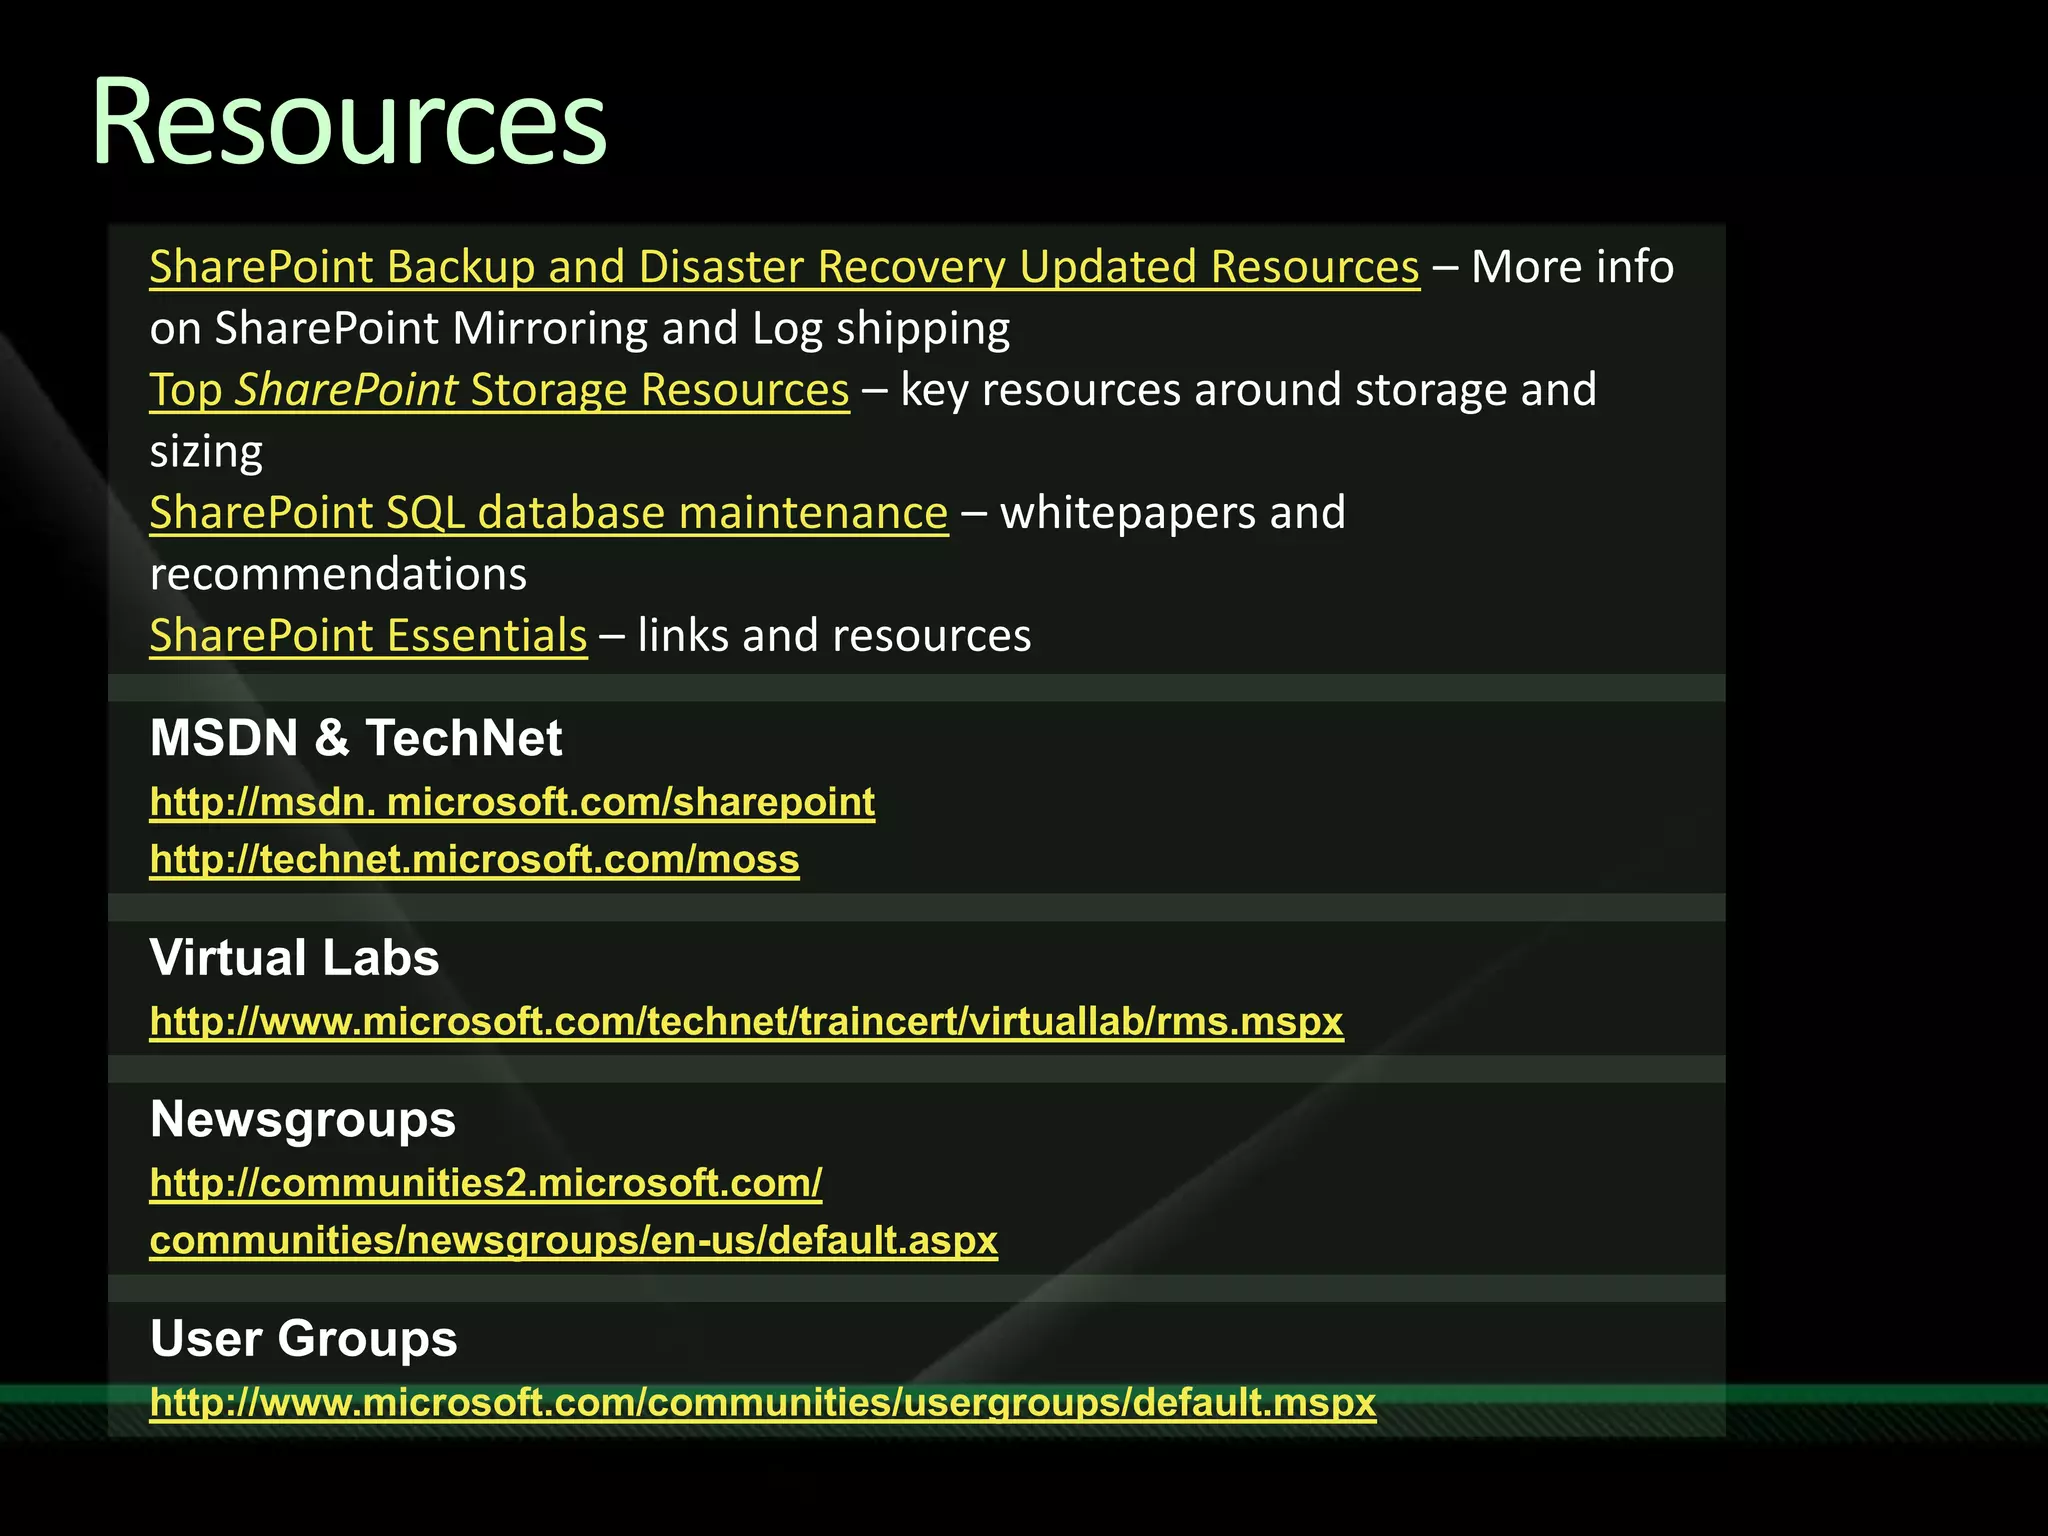Click the word 'recommendations'
The image size is (2048, 1536).
(x=338, y=575)
